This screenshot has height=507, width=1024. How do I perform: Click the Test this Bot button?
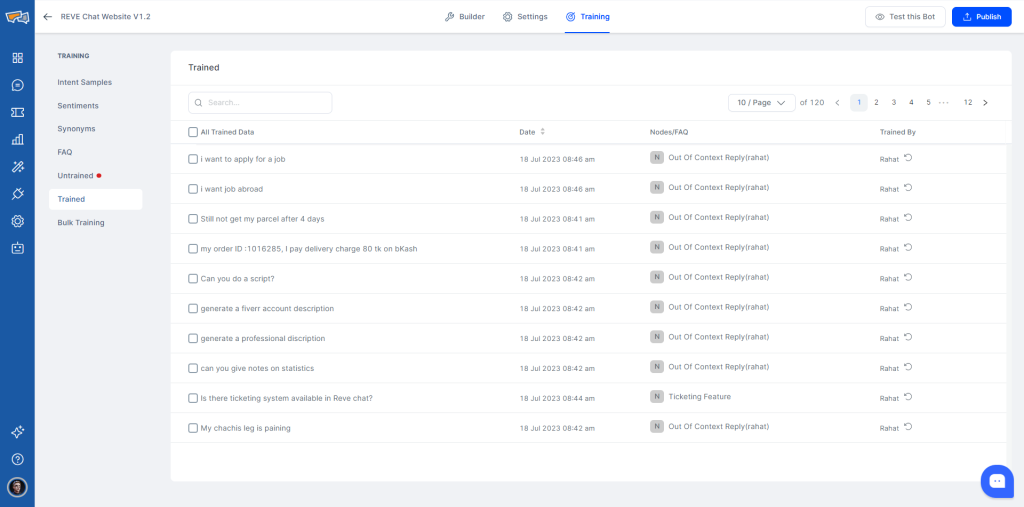click(905, 17)
